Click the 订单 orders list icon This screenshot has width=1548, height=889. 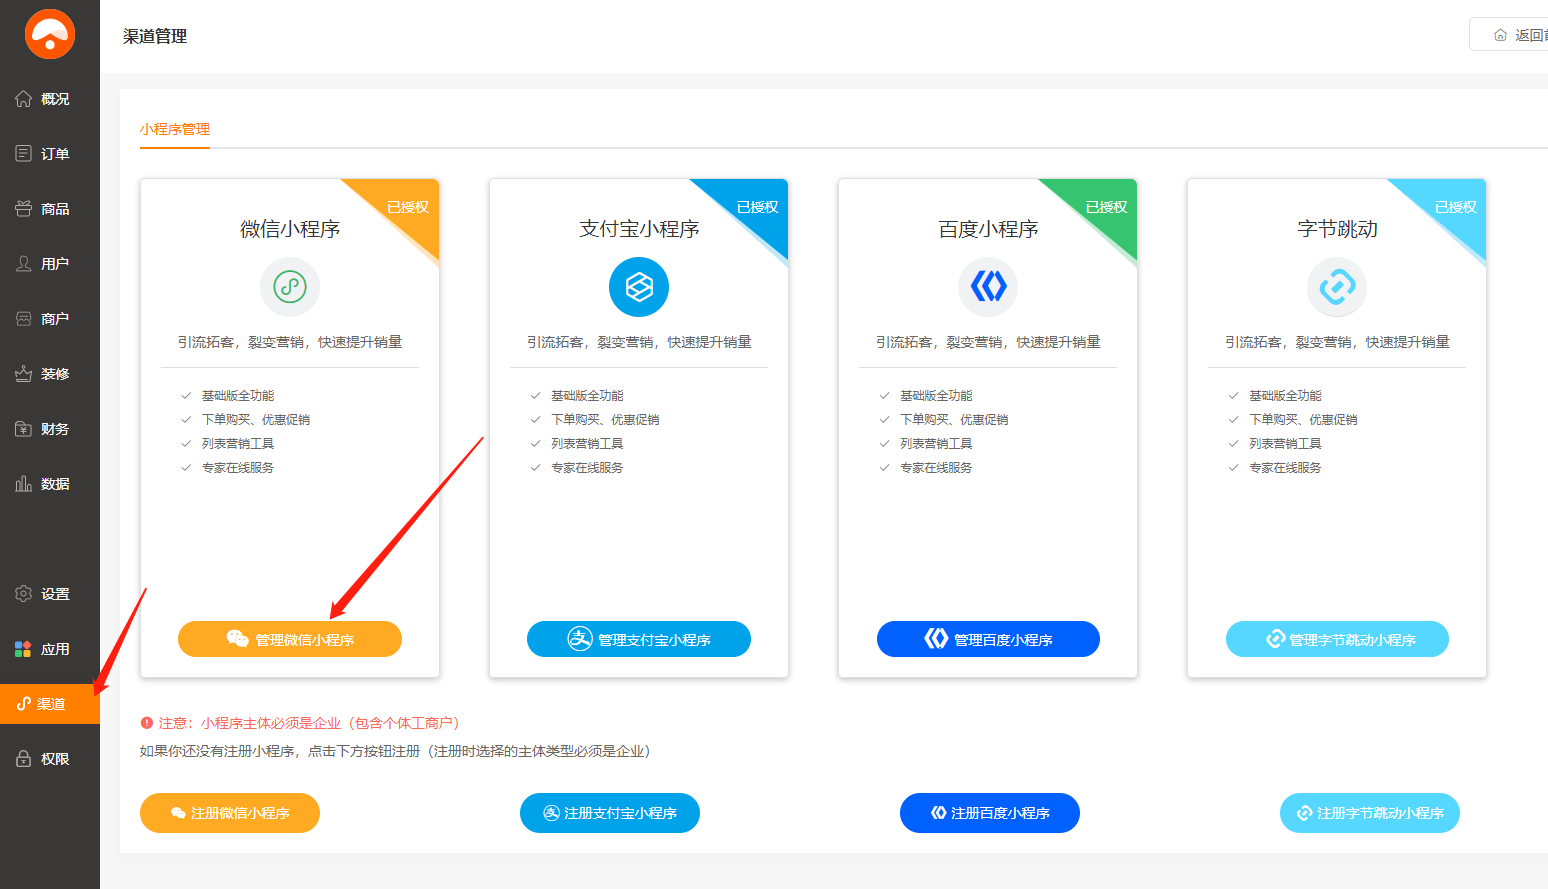(23, 154)
